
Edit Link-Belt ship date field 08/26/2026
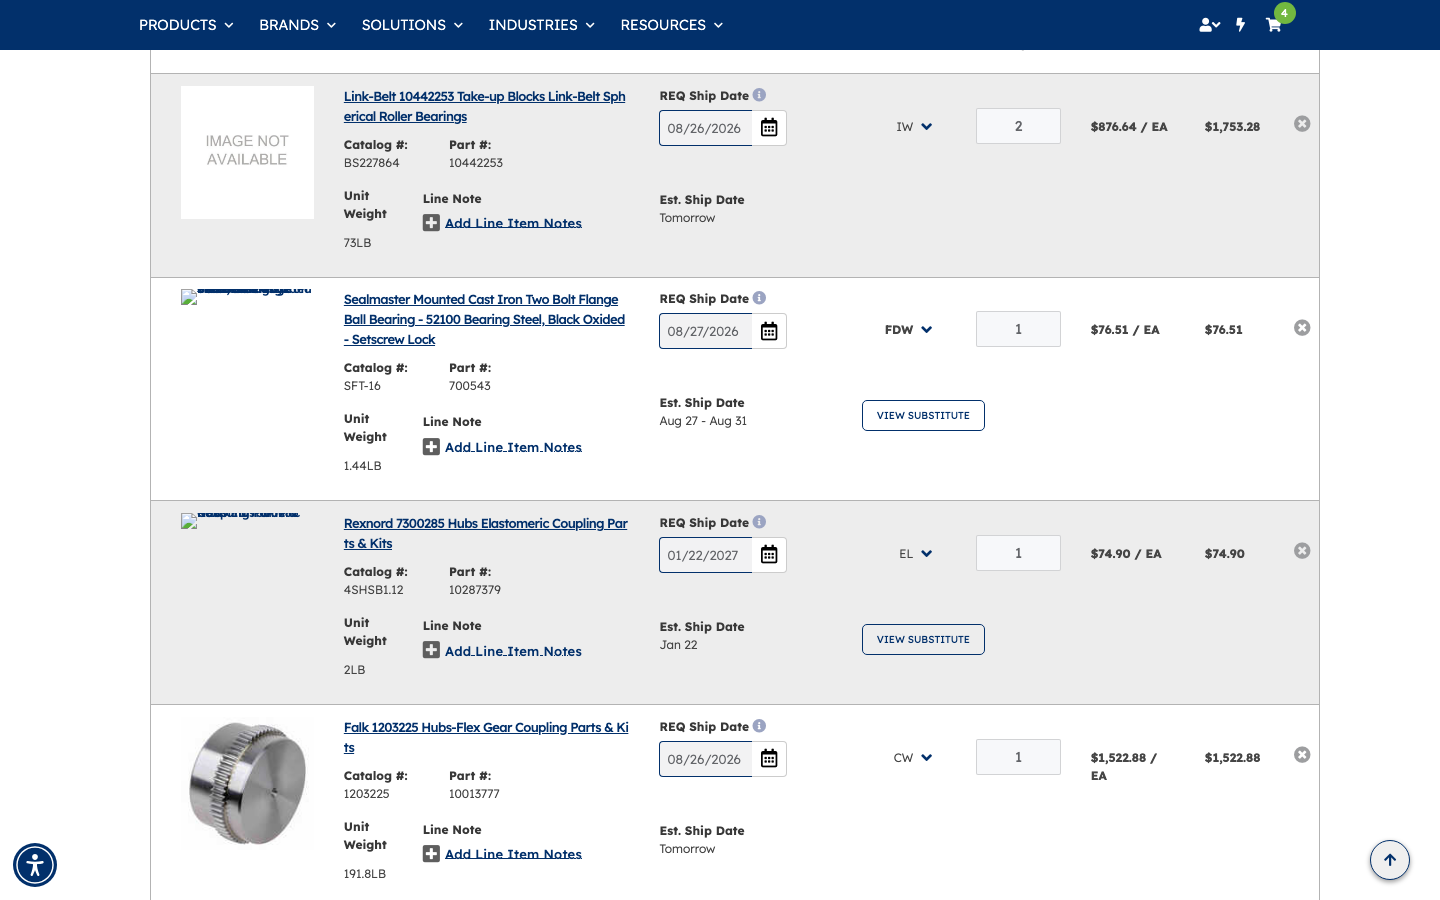pyautogui.click(x=706, y=128)
